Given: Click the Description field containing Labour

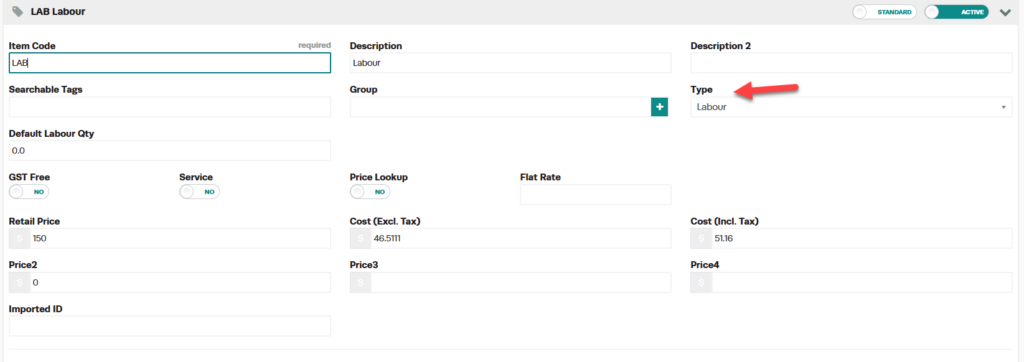Looking at the screenshot, I should tap(511, 63).
